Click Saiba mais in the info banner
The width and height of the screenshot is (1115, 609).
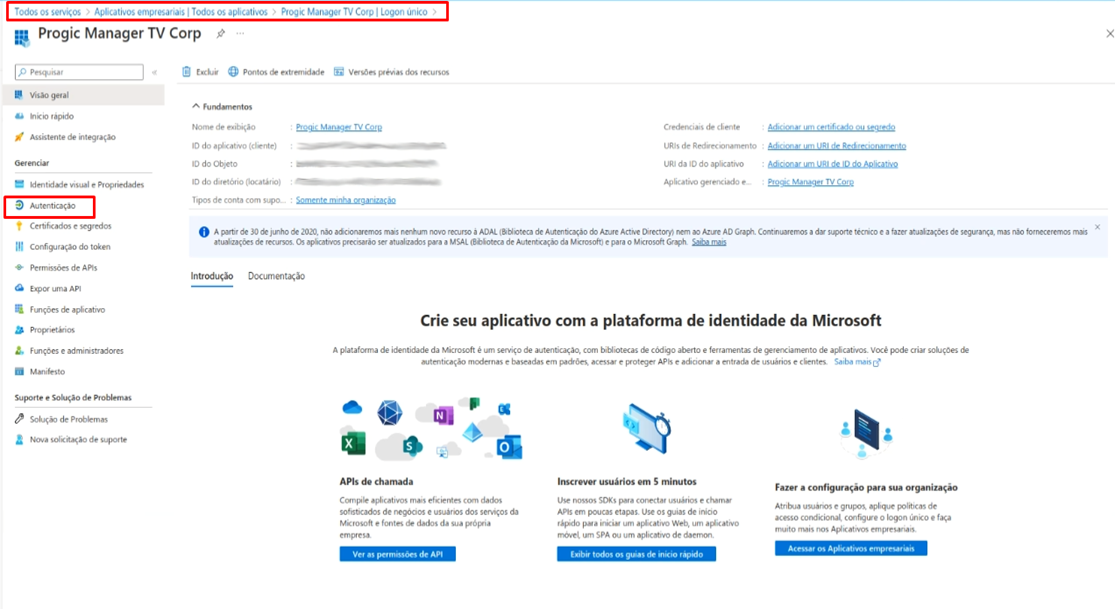coord(709,242)
